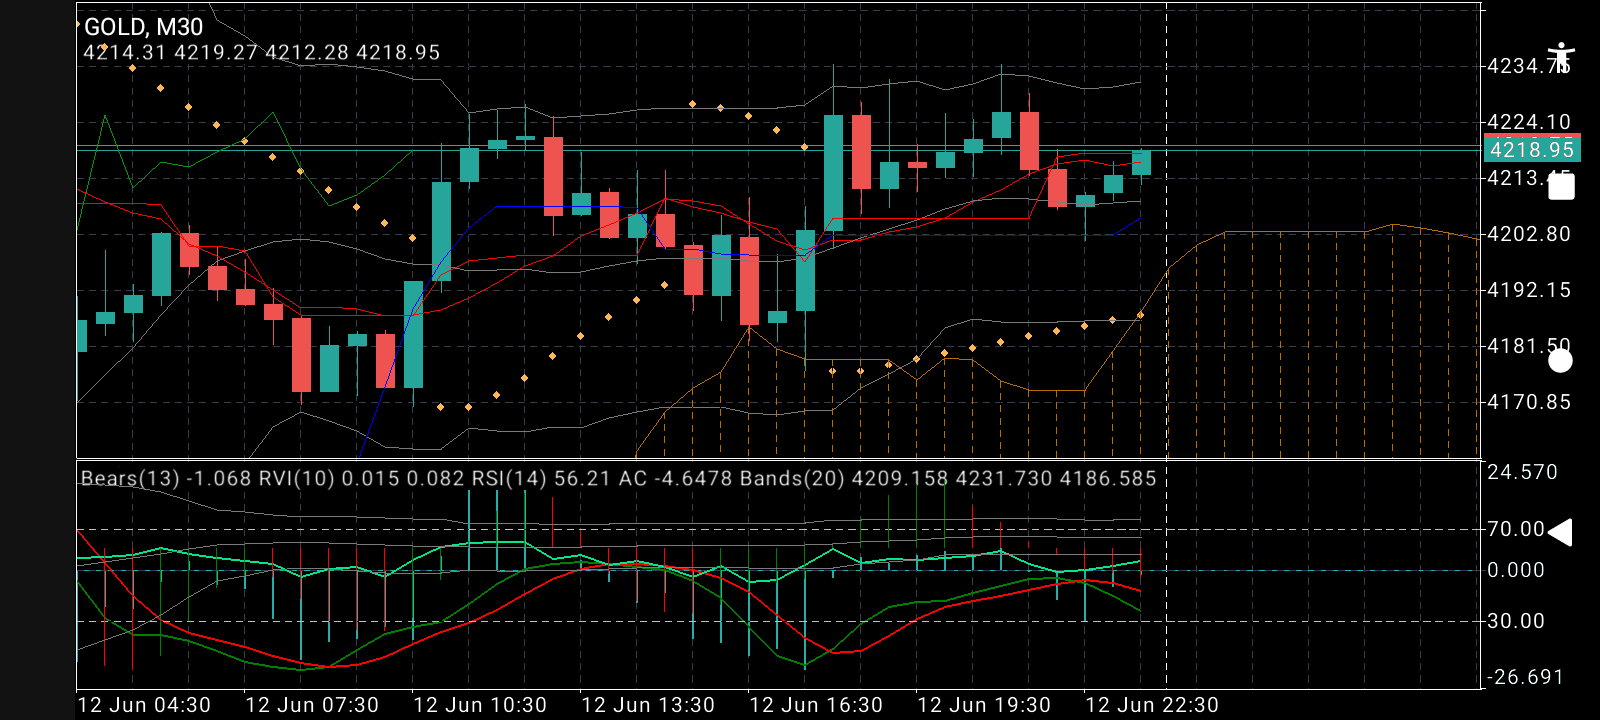Click the 12 Jun 07:30 time label
Viewport: 1600px width, 720px height.
pos(312,705)
